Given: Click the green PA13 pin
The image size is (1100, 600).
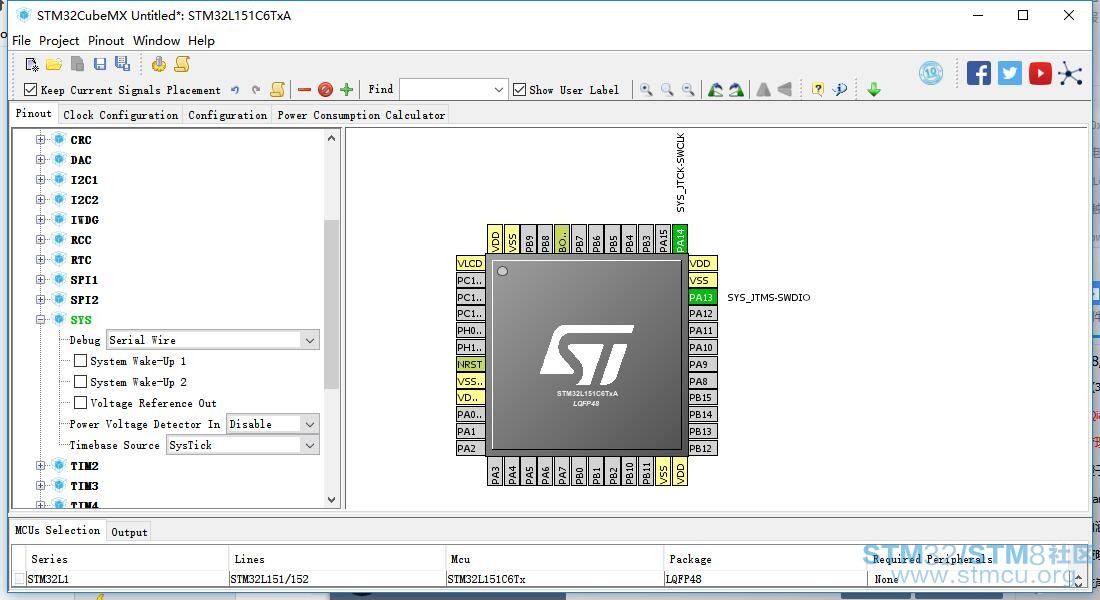Looking at the screenshot, I should click(702, 297).
